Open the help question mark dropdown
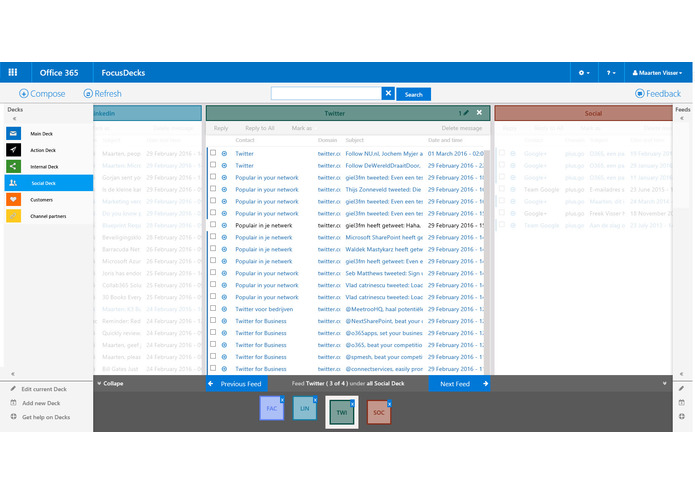Viewport: 695px width, 494px height. 611,73
